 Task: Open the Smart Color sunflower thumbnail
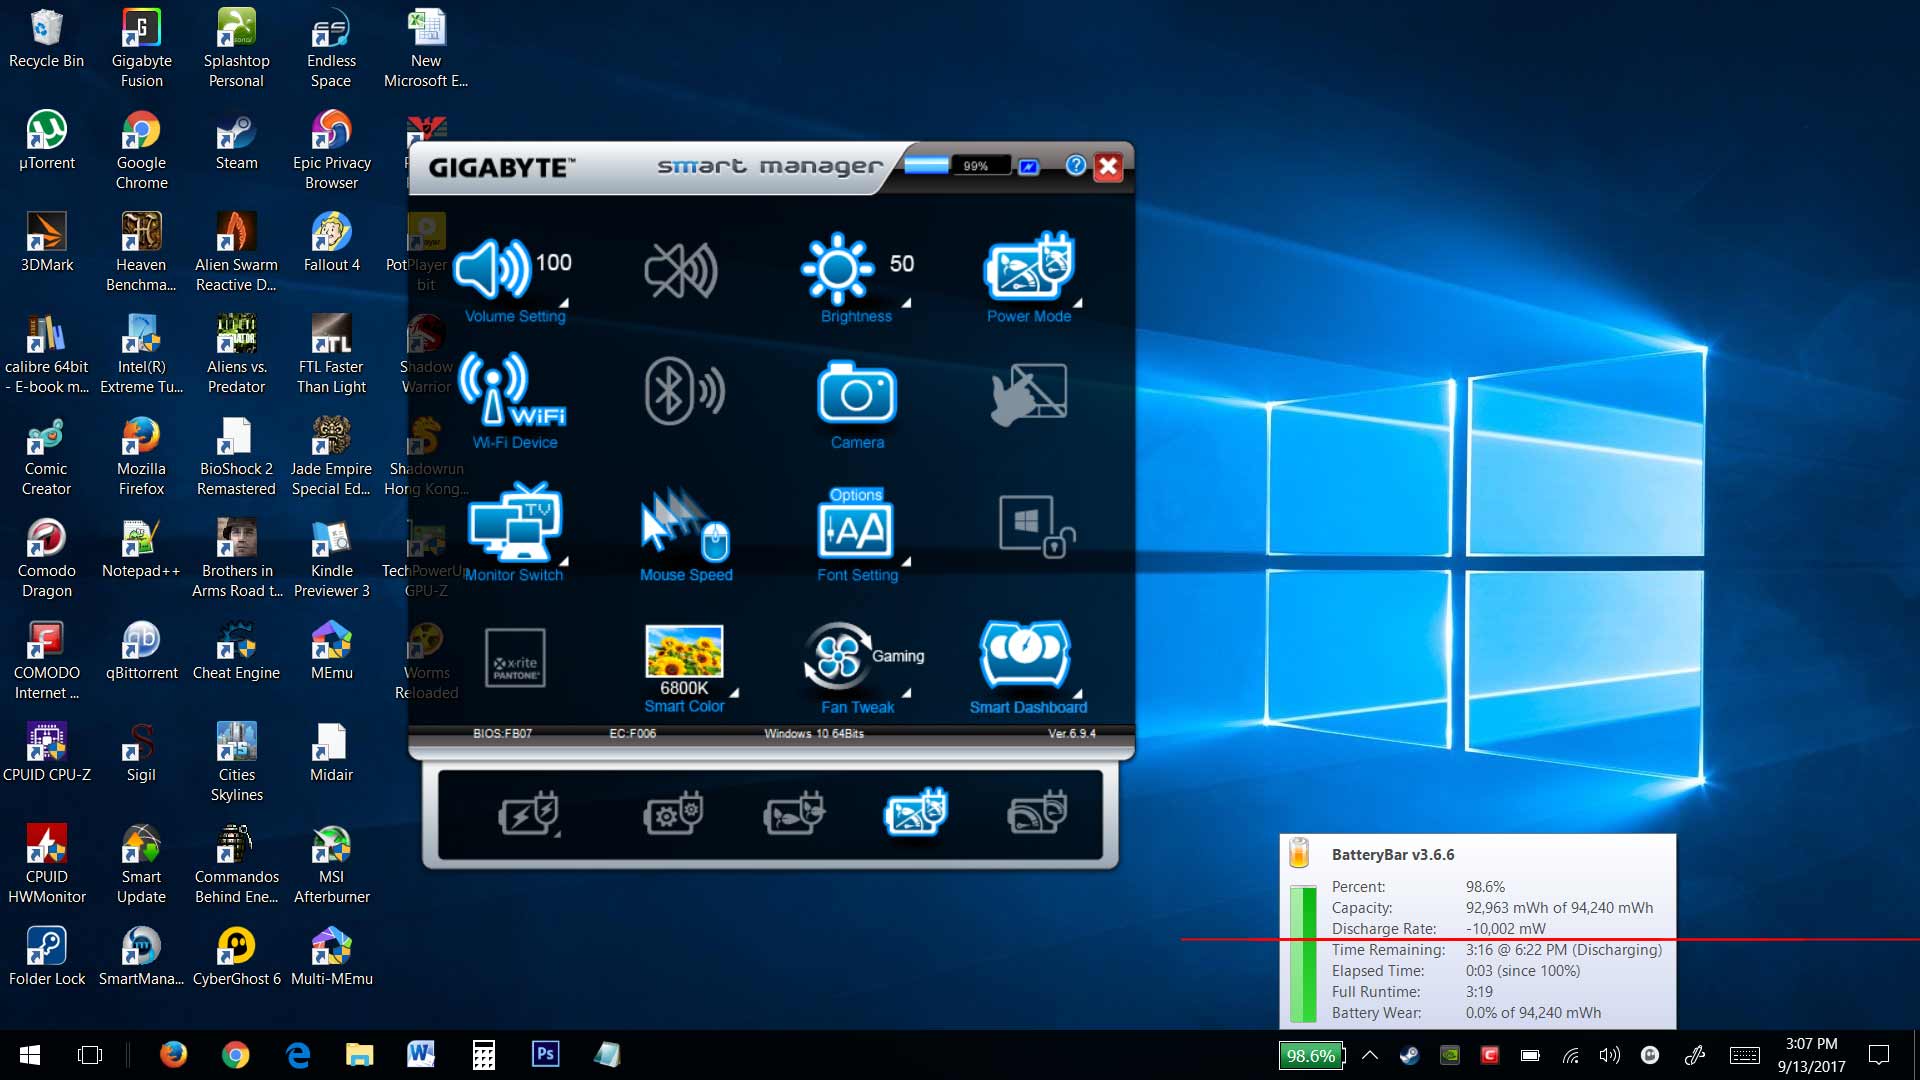point(684,651)
